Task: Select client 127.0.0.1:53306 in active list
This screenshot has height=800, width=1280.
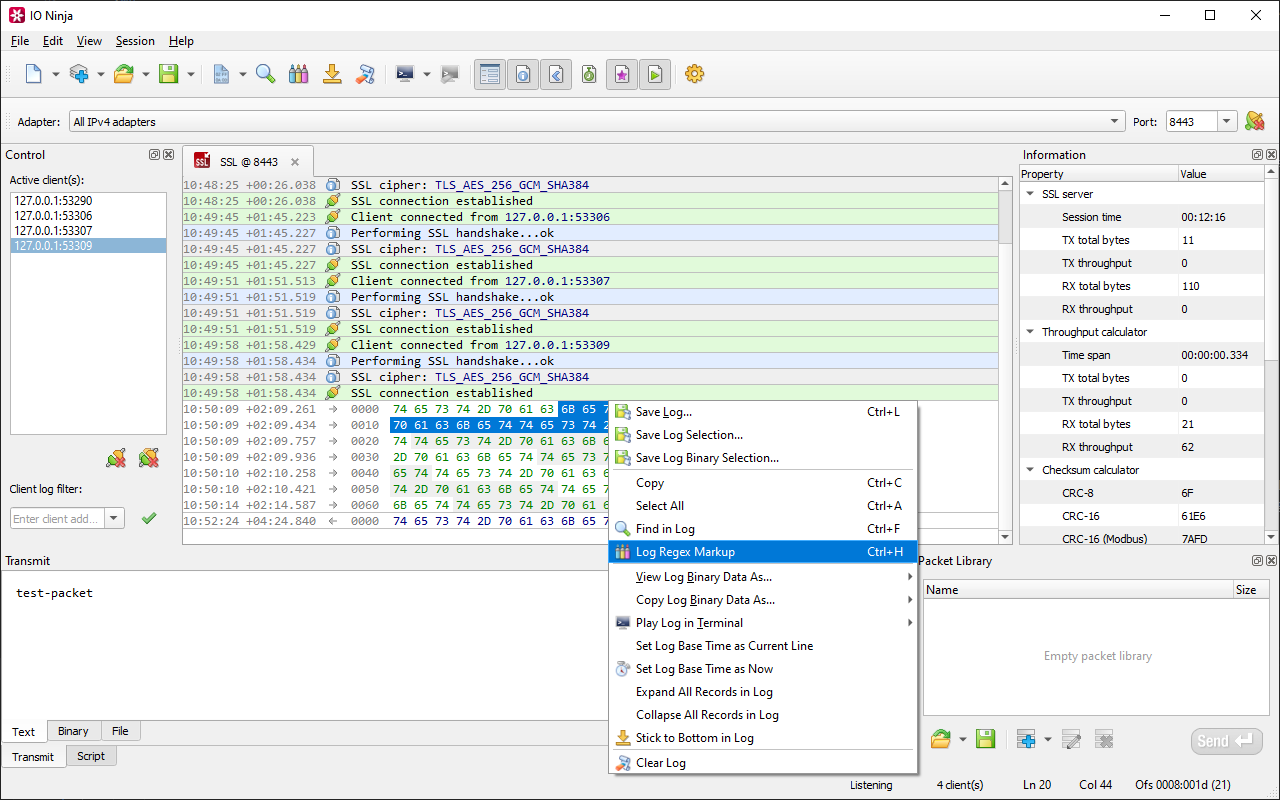Action: [88, 215]
